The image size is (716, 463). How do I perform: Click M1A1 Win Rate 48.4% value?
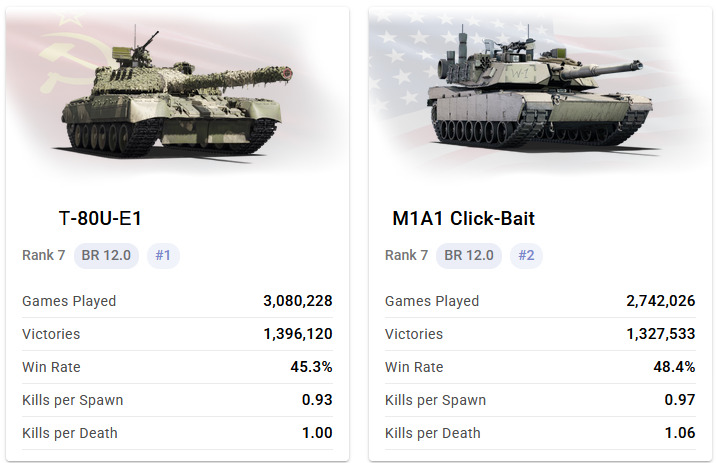point(674,367)
